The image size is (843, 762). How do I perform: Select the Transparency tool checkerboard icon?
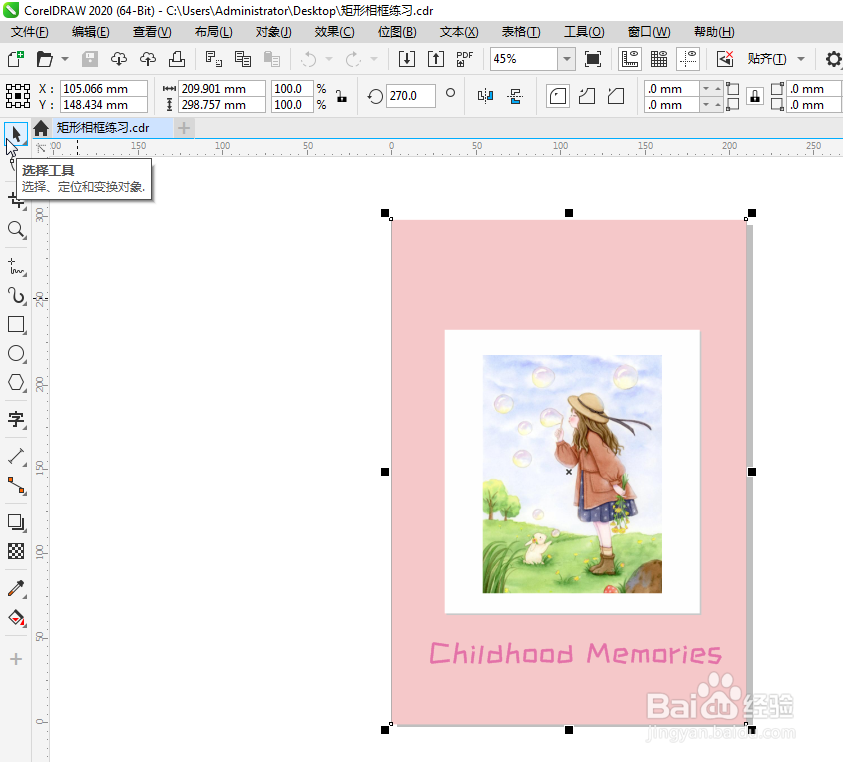click(16, 551)
